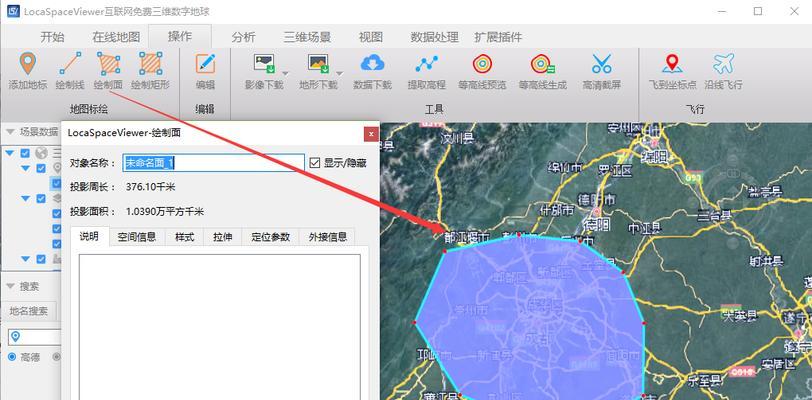812x400 pixels.
Task: Toggle the child checkbox under the pin-icon node
Action: coord(56,183)
